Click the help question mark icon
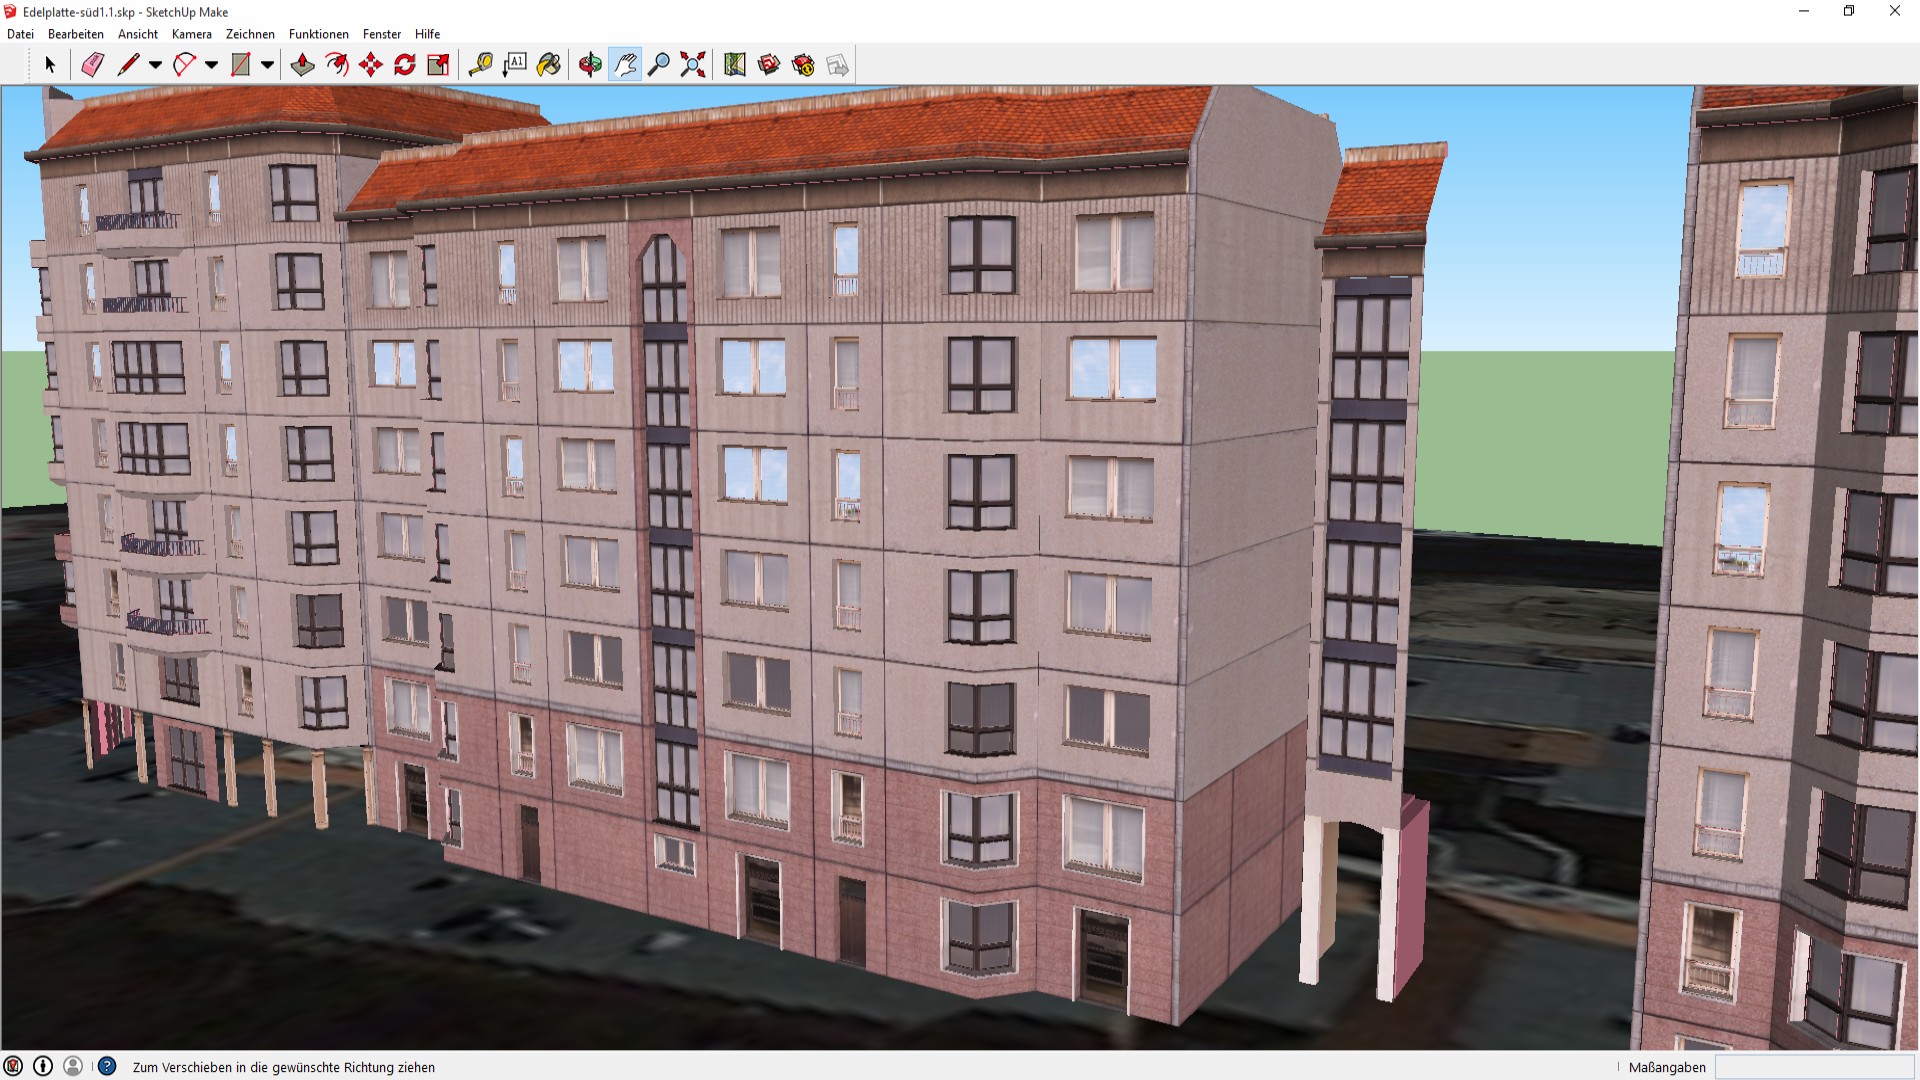This screenshot has width=1920, height=1080. (x=107, y=1067)
